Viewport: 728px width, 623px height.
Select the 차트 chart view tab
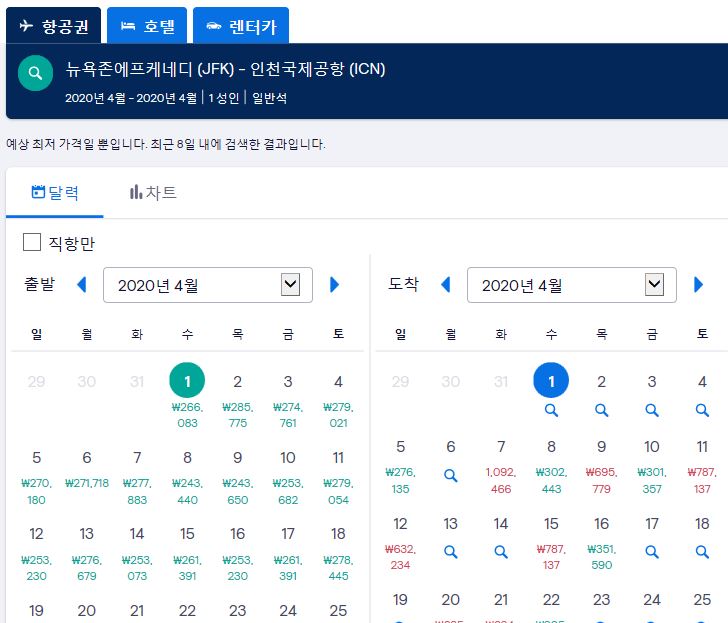pos(153,193)
